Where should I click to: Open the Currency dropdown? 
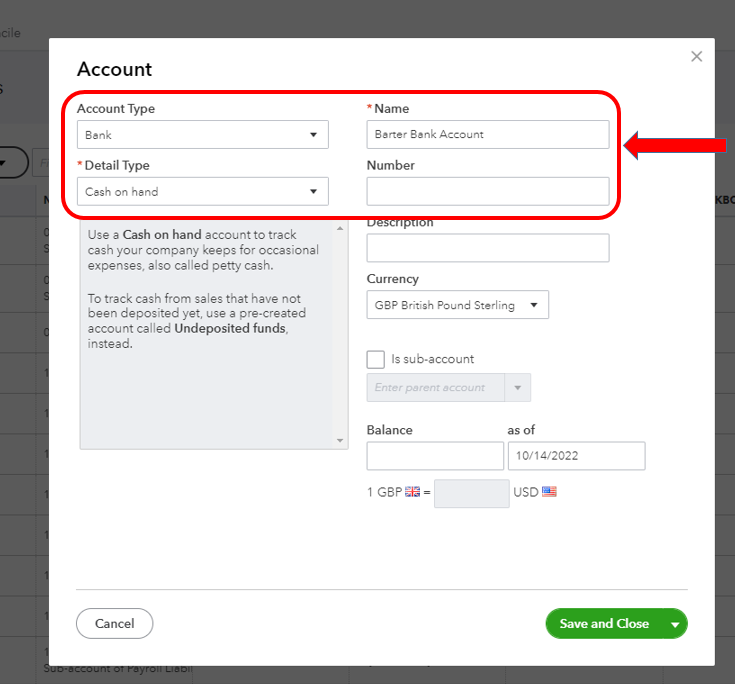(457, 305)
